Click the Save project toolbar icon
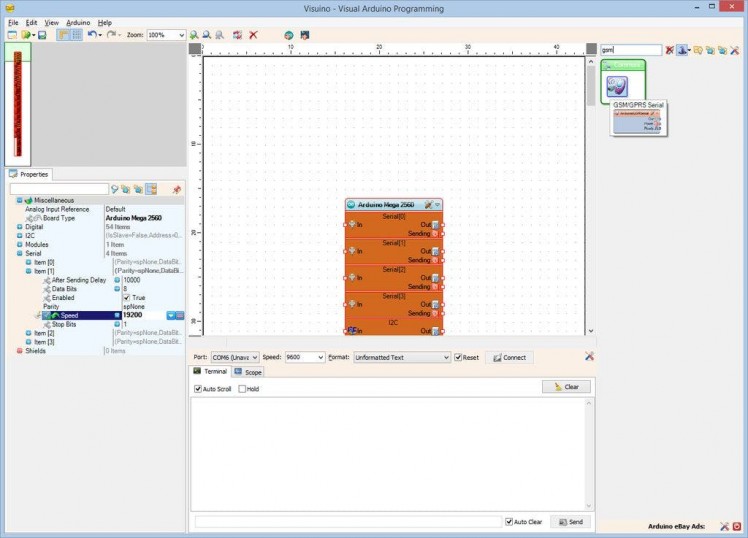 (x=42, y=35)
